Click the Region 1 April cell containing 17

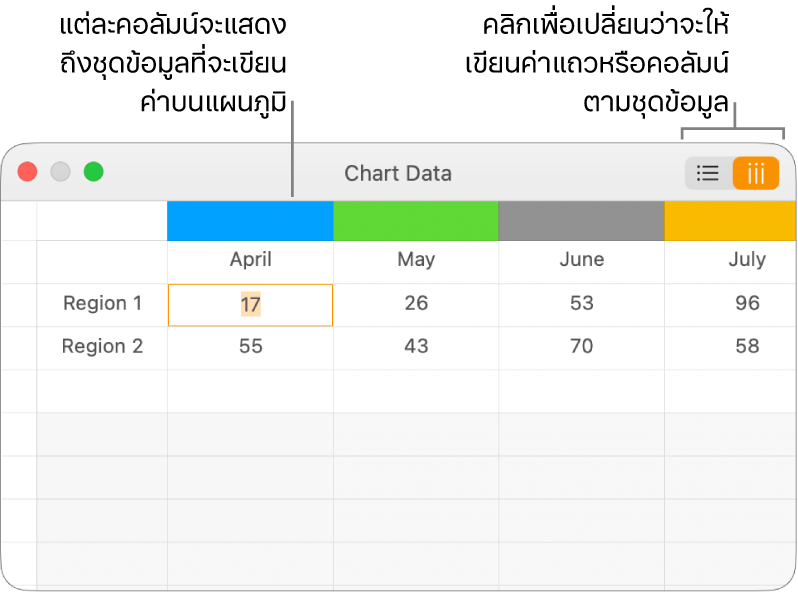pos(250,304)
